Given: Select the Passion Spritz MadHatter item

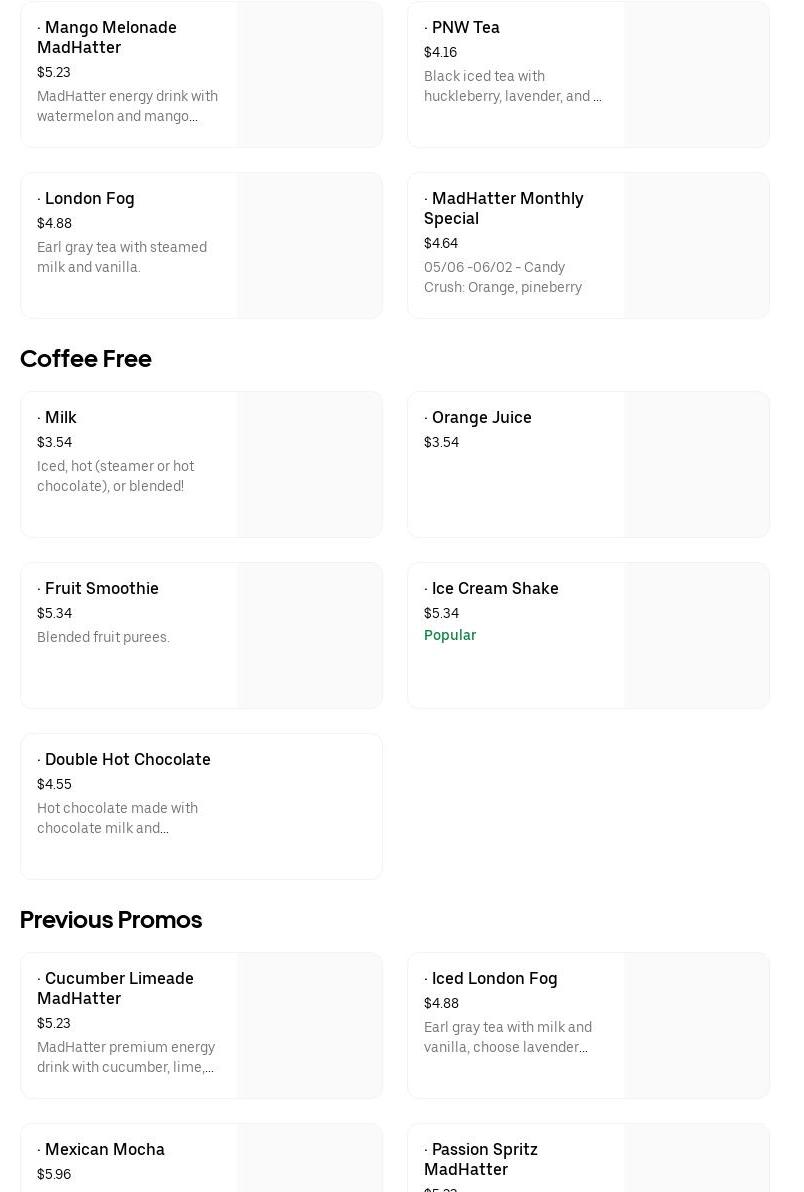Looking at the screenshot, I should pos(481,1159).
